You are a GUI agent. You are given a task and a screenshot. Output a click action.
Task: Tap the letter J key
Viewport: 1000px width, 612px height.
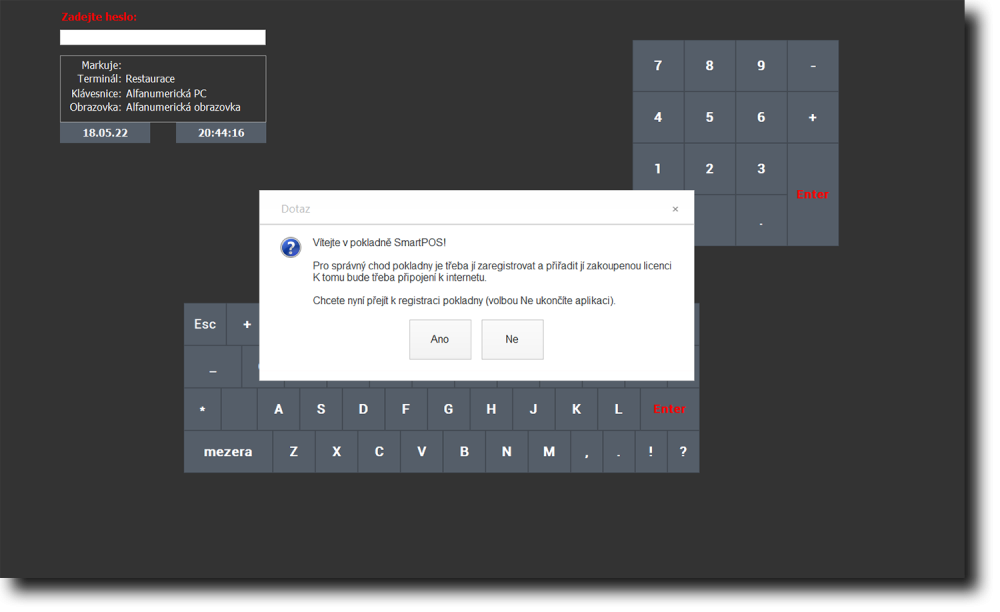(x=533, y=409)
